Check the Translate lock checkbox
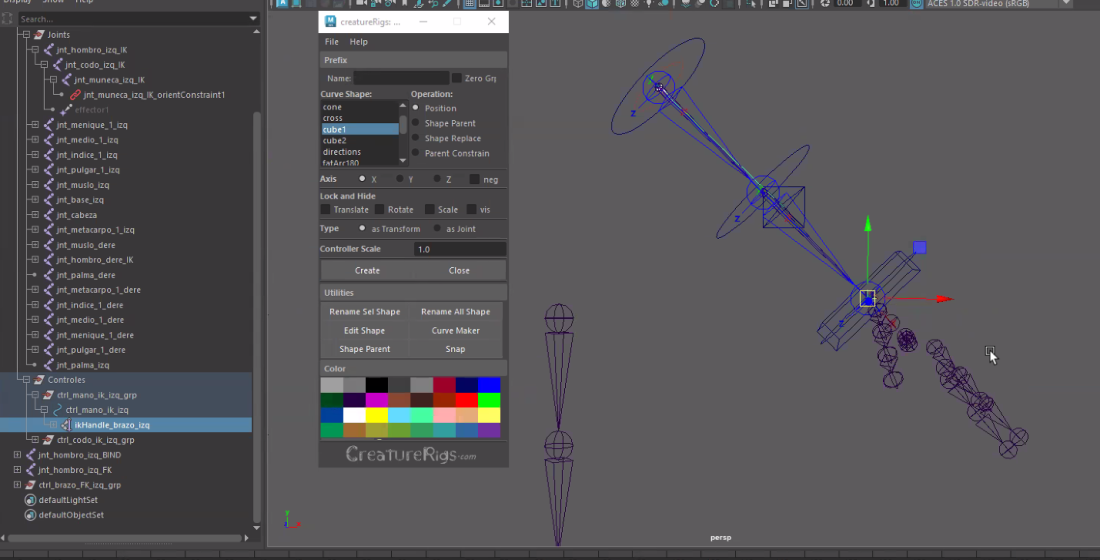 click(x=325, y=210)
